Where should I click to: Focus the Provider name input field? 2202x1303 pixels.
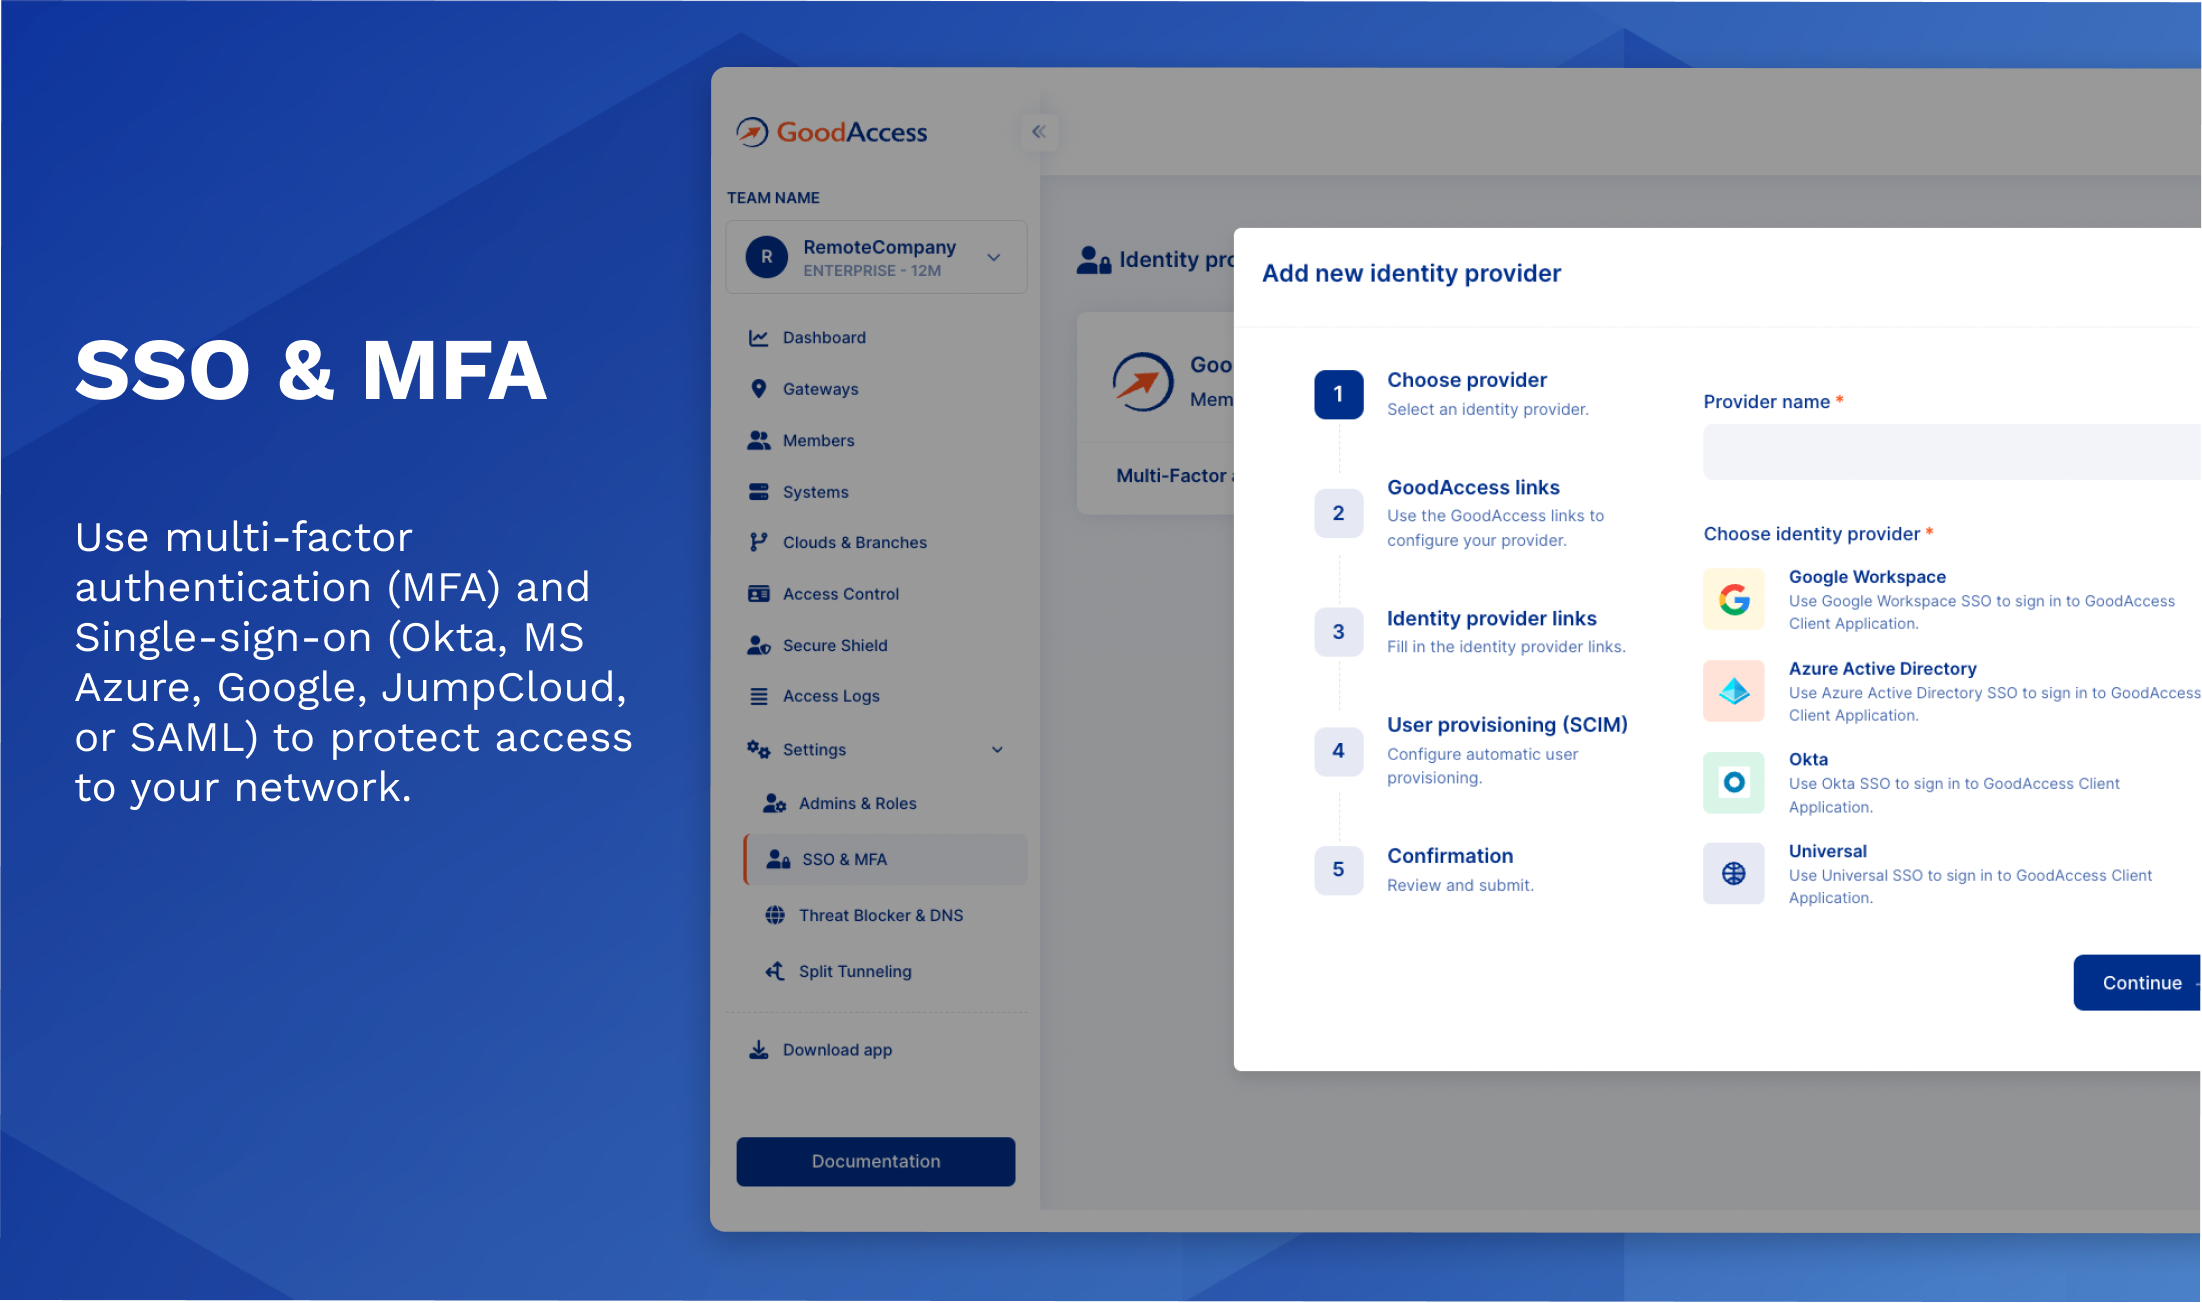1950,452
